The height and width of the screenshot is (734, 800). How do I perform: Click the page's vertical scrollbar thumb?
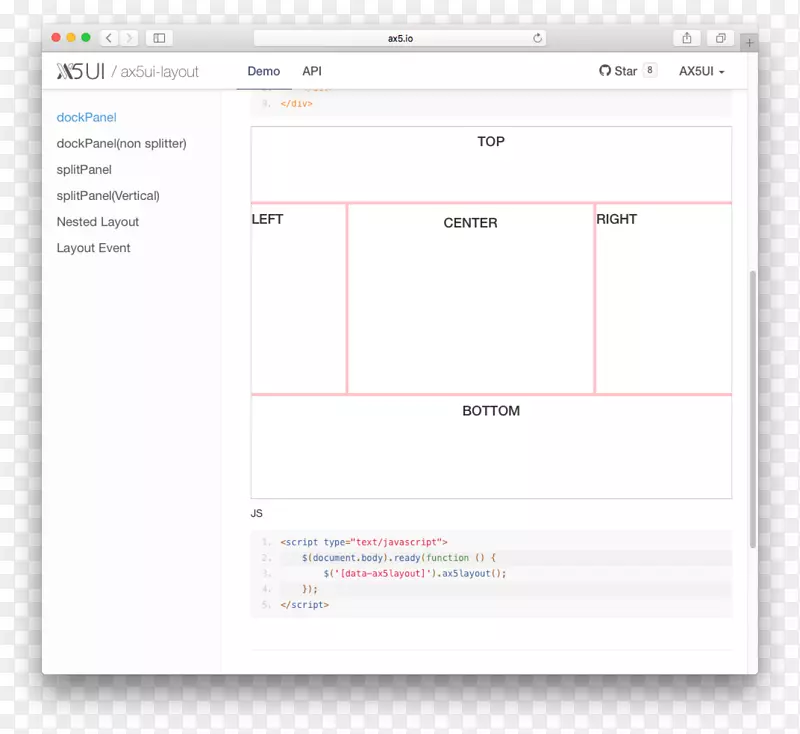pos(753,410)
